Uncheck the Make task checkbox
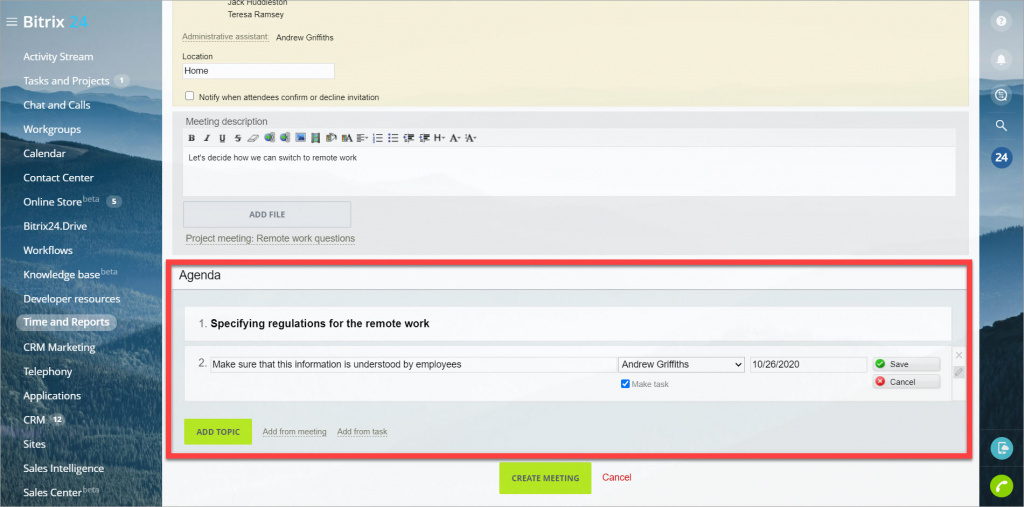 point(625,384)
